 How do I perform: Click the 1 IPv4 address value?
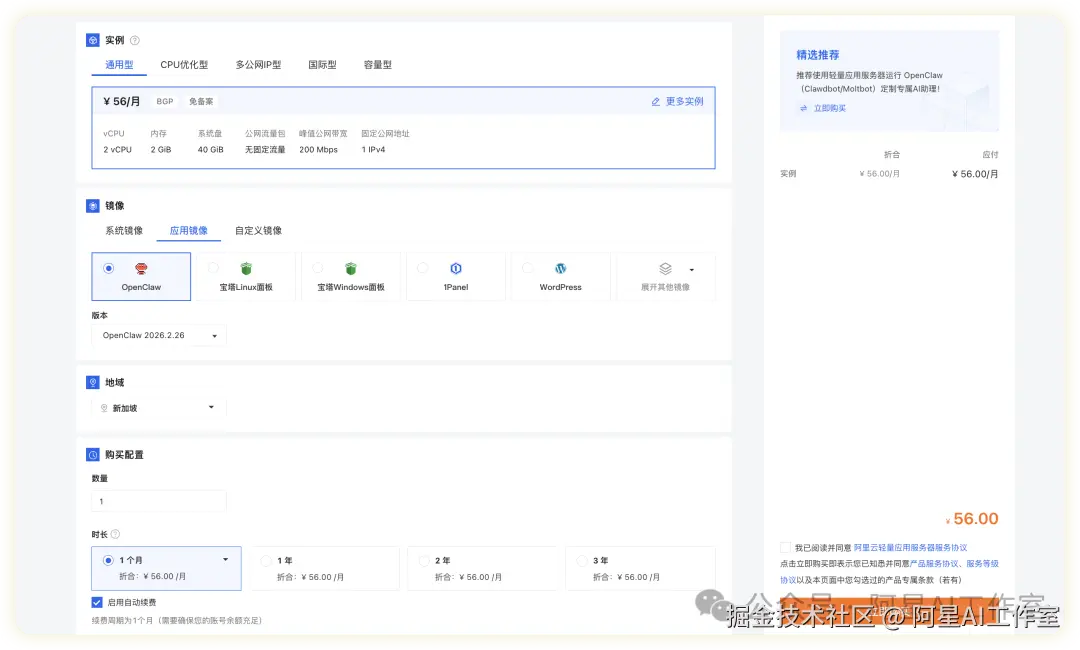(x=373, y=149)
